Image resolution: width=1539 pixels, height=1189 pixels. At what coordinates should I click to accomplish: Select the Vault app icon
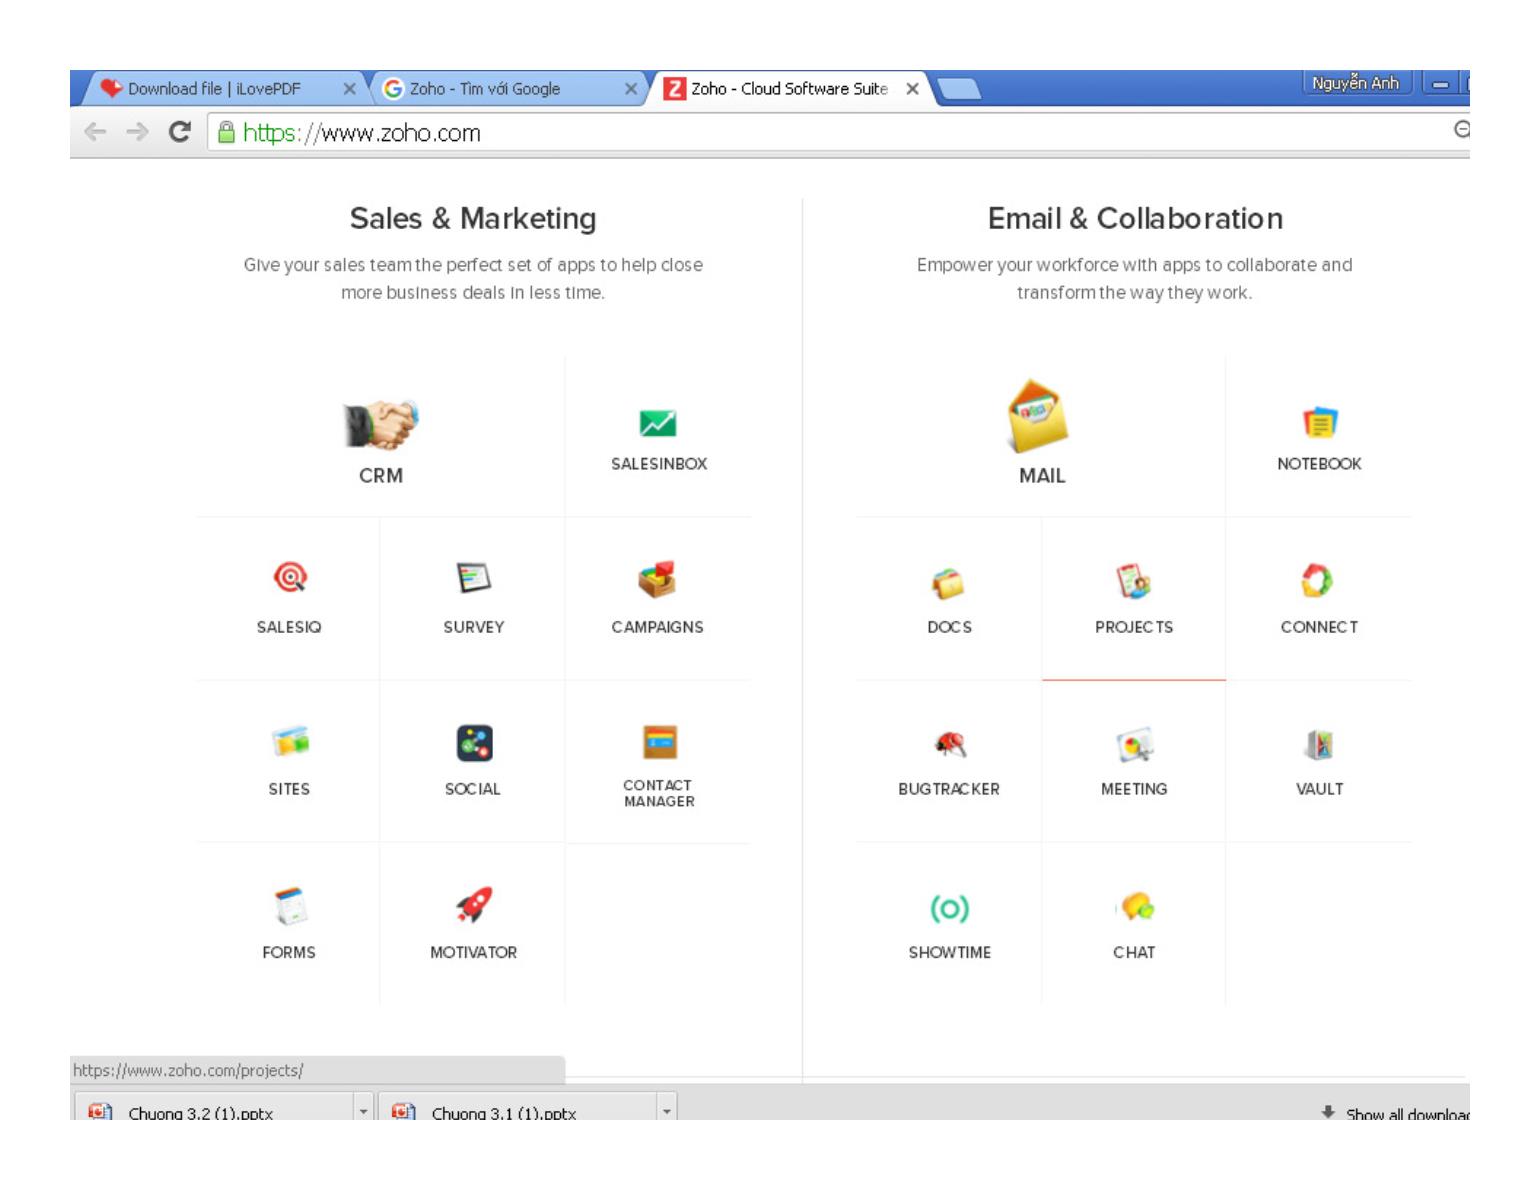1319,744
